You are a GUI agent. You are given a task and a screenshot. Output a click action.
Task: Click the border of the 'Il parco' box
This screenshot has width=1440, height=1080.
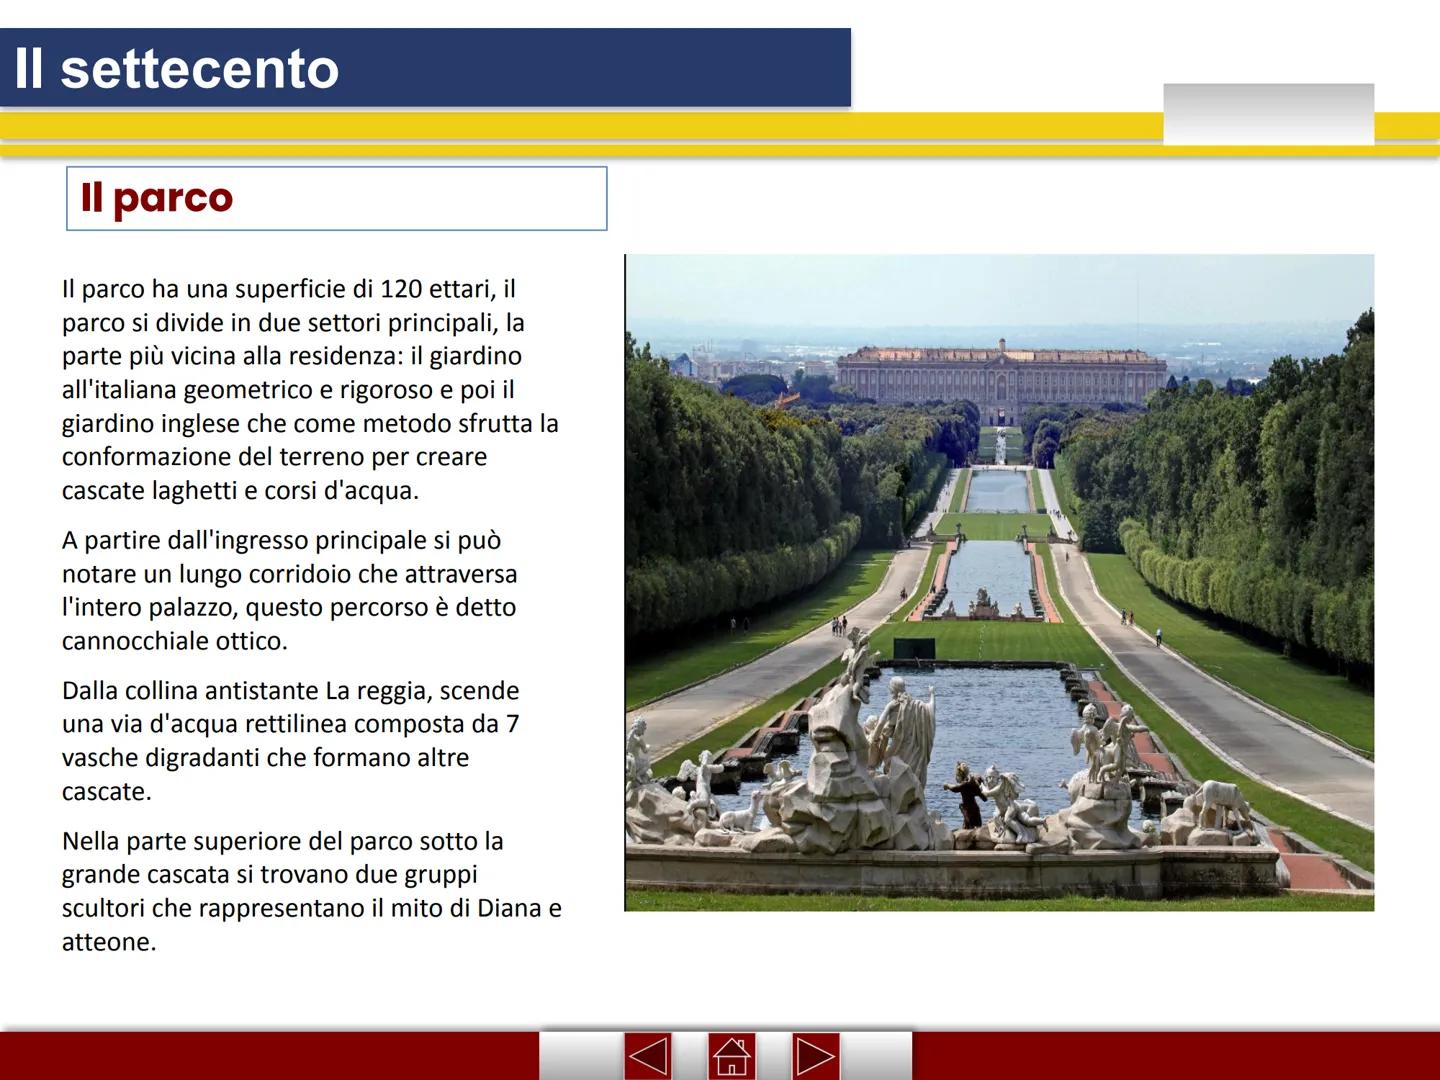[337, 170]
